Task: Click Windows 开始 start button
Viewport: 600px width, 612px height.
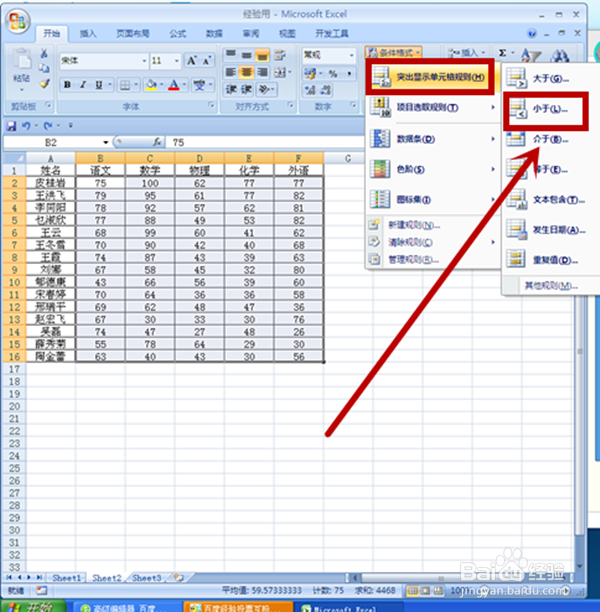Action: click(32, 606)
